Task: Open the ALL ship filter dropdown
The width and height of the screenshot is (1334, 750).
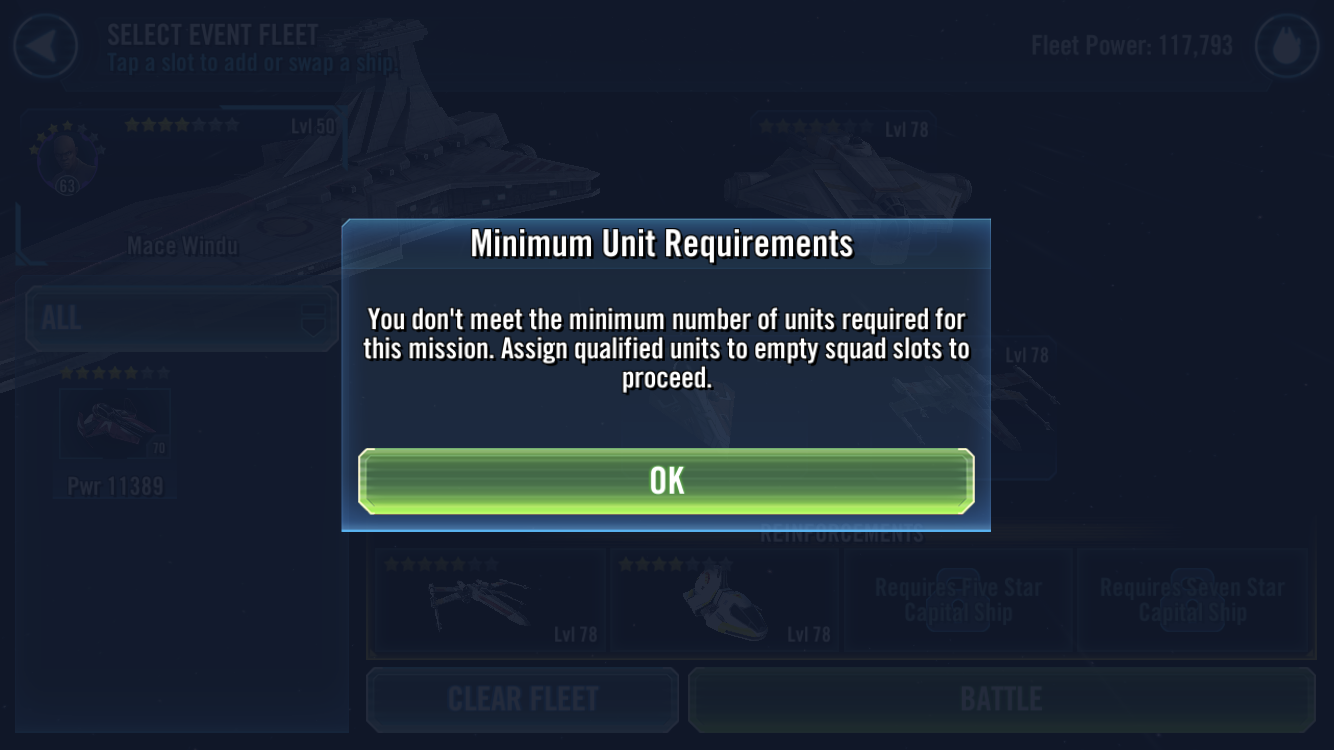Action: coord(180,318)
